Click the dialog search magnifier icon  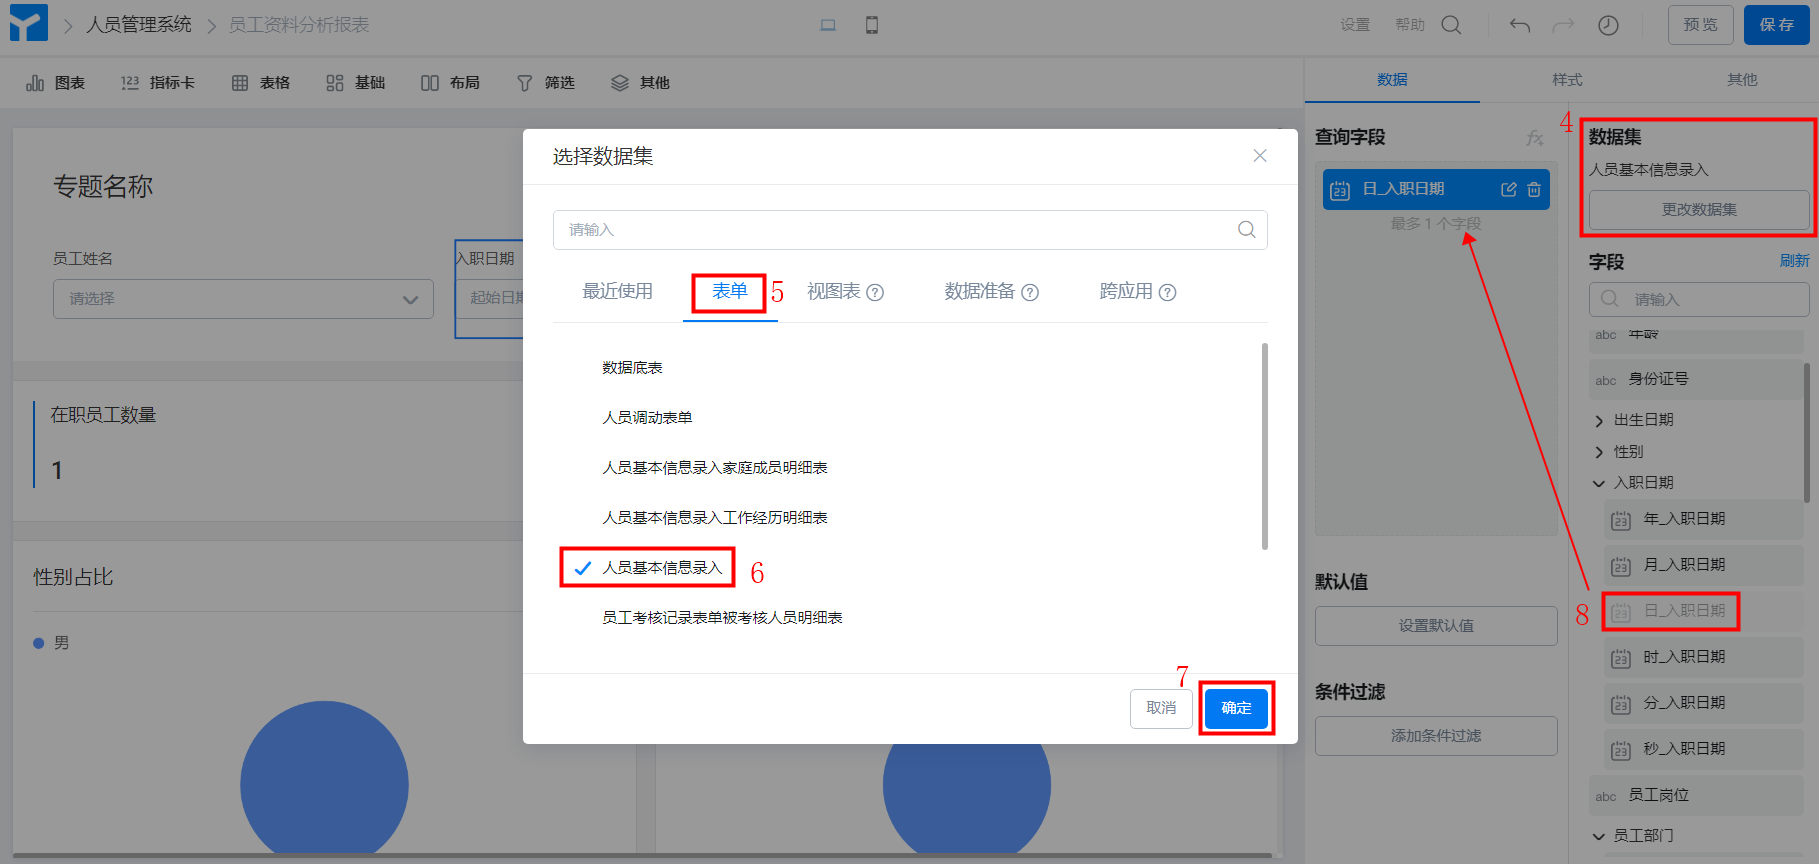[1247, 229]
